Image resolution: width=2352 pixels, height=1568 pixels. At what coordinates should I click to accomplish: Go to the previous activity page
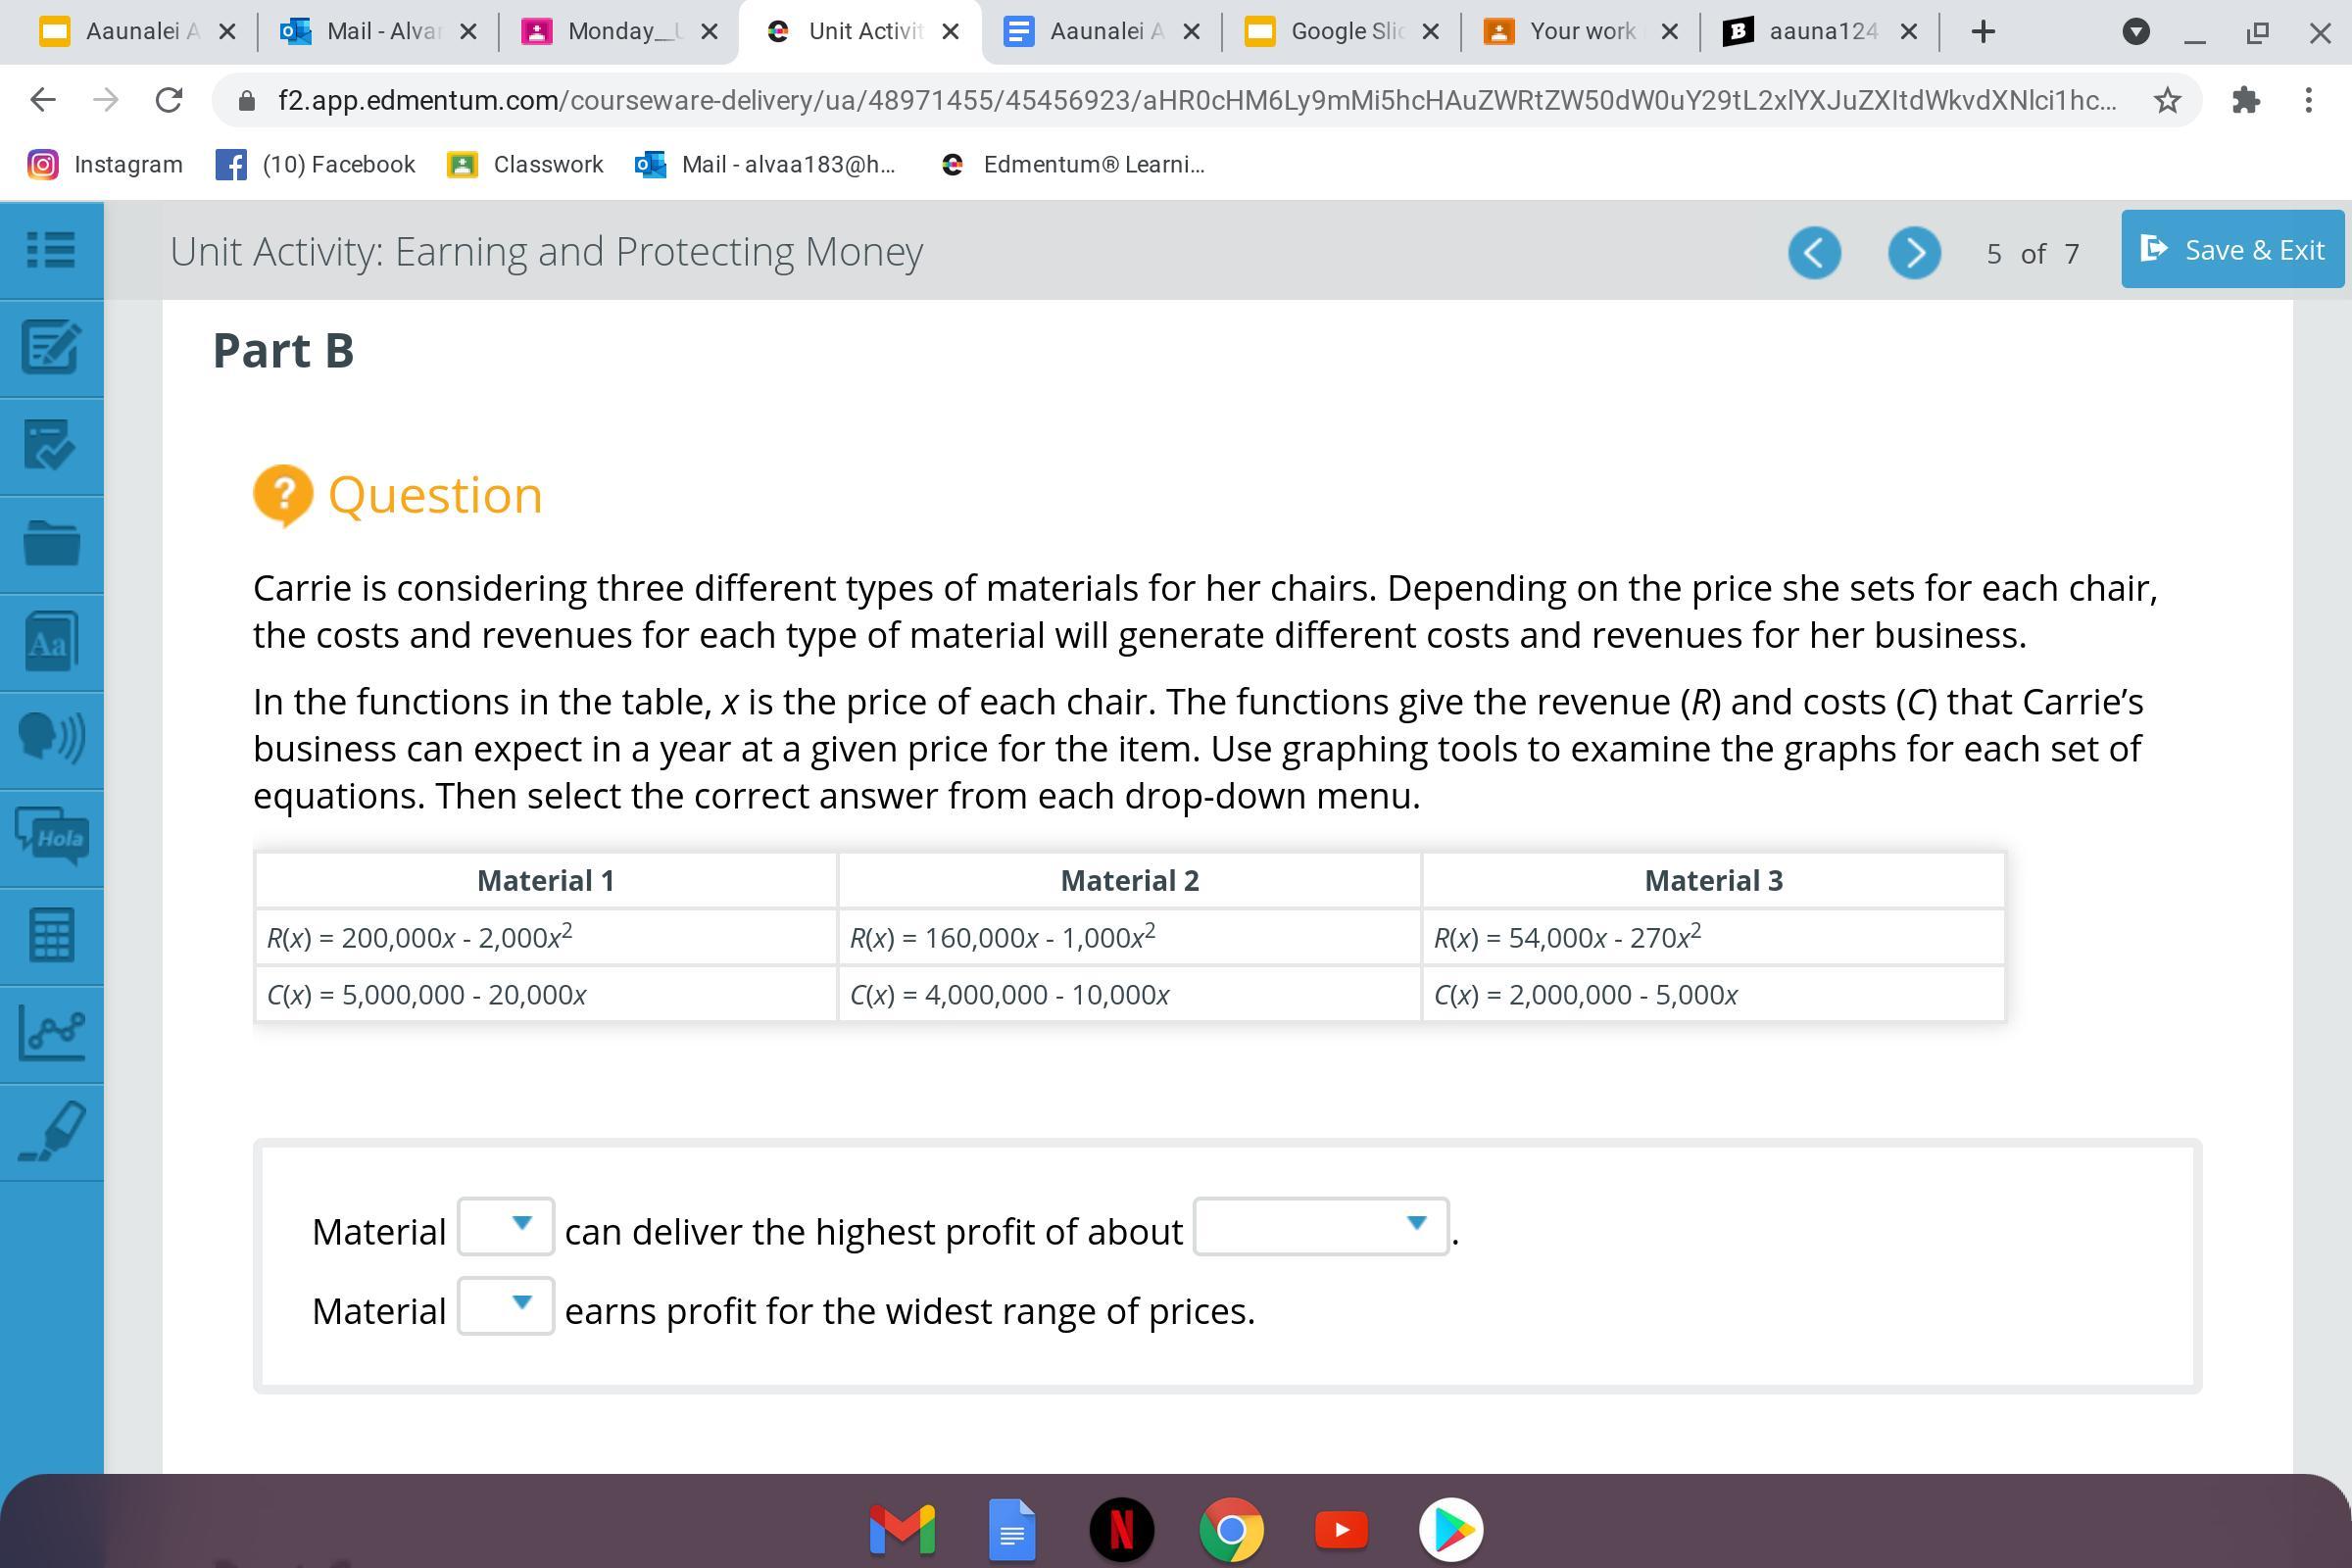point(1814,252)
